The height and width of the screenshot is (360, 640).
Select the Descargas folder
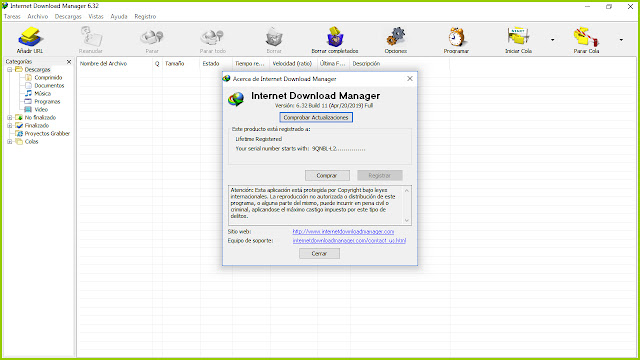click(37, 70)
